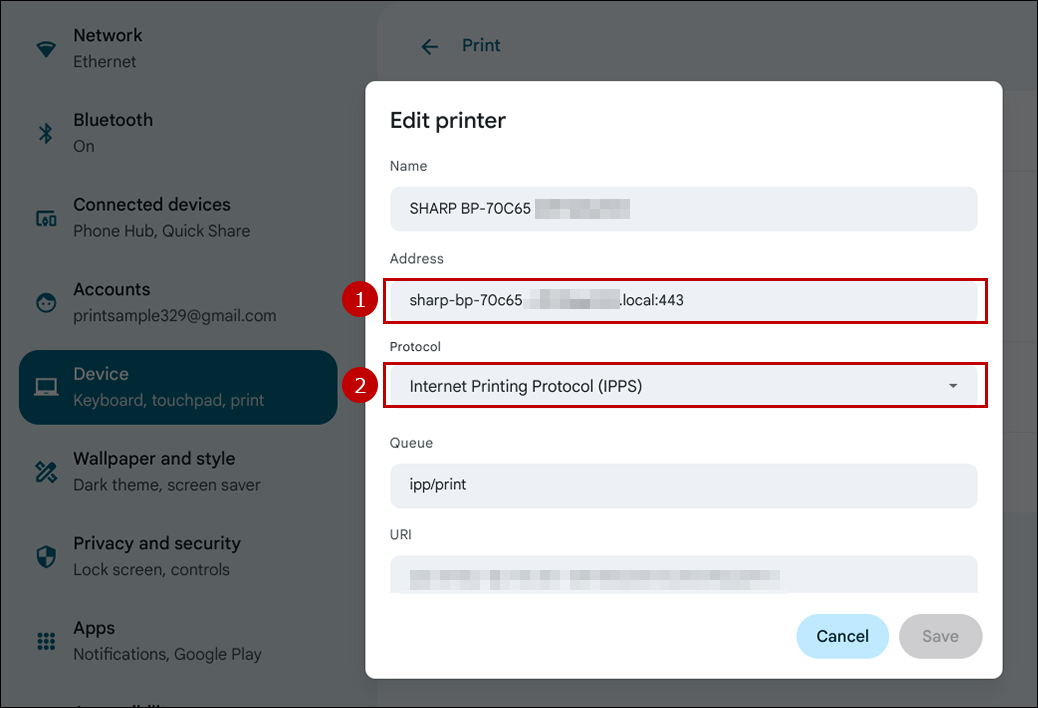The height and width of the screenshot is (708, 1038).
Task: Open Wallpaper and style section
Action: click(178, 472)
